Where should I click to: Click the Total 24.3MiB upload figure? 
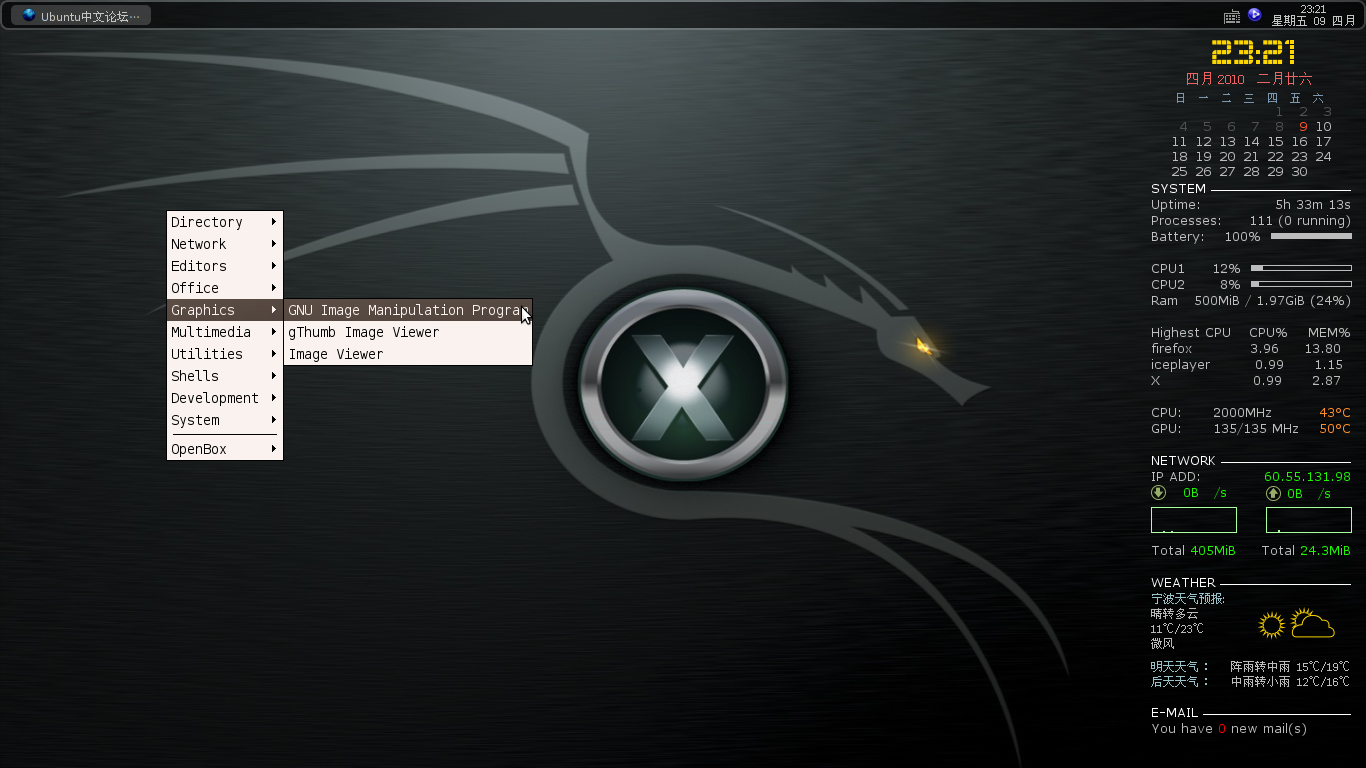pos(1306,551)
